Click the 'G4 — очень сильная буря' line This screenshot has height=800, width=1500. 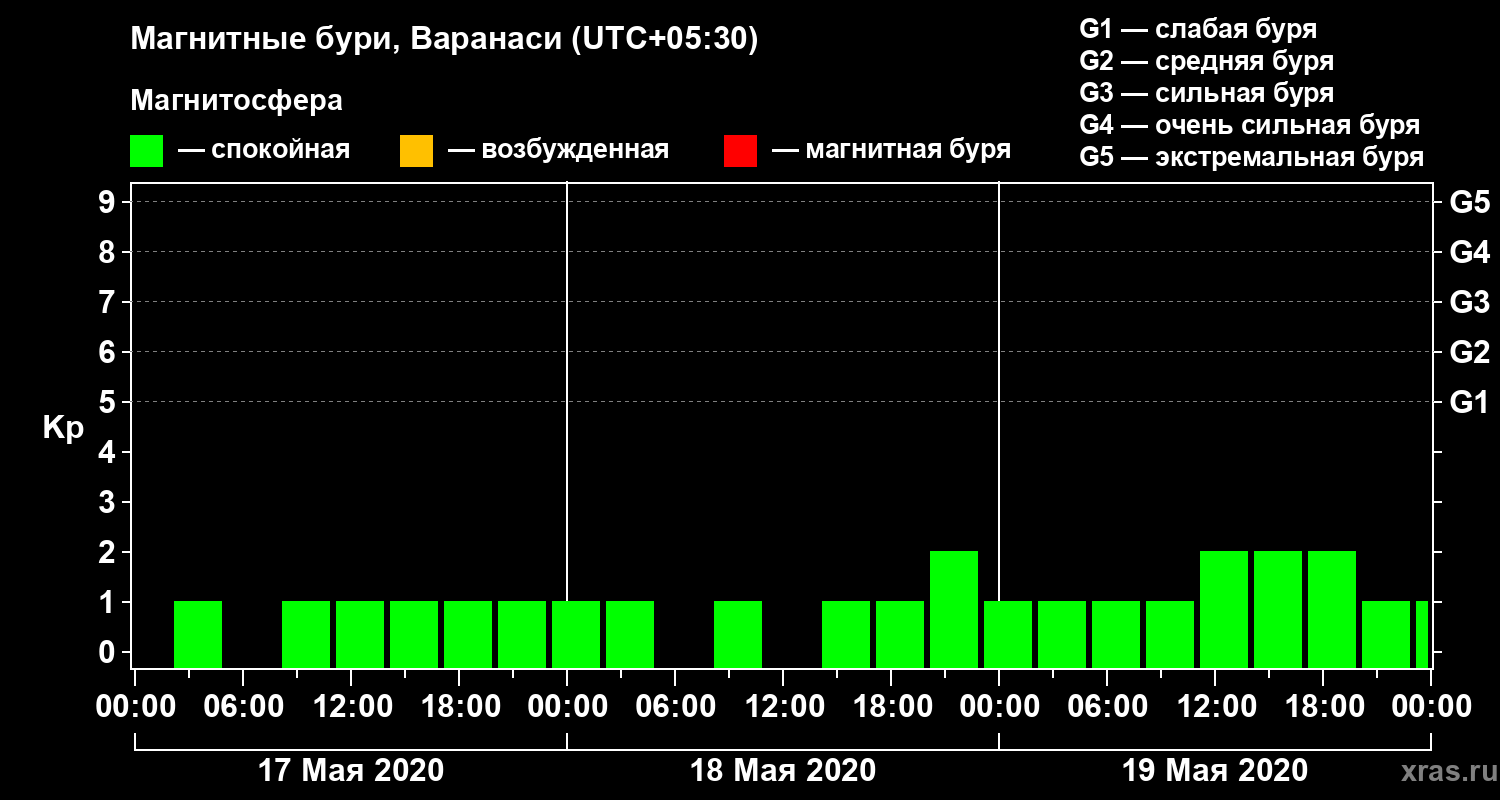click(1249, 125)
